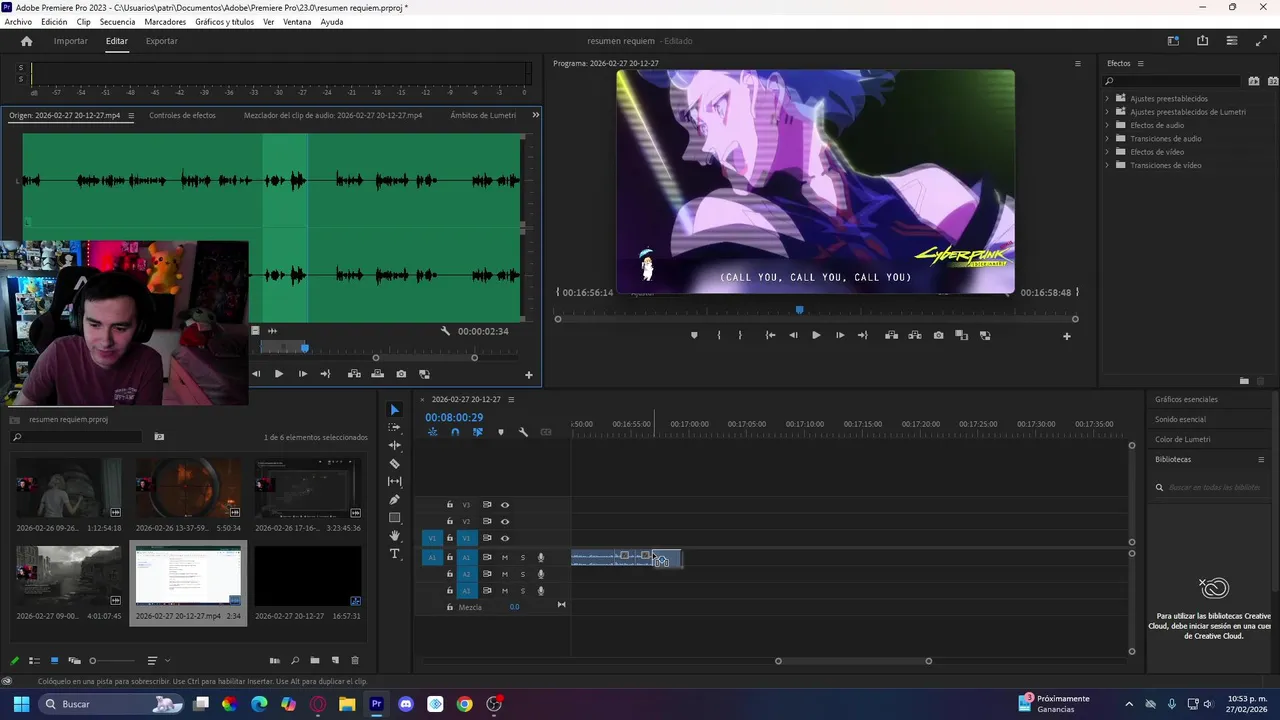This screenshot has width=1280, height=720.
Task: Open the Quick Export share icon
Action: (1202, 41)
